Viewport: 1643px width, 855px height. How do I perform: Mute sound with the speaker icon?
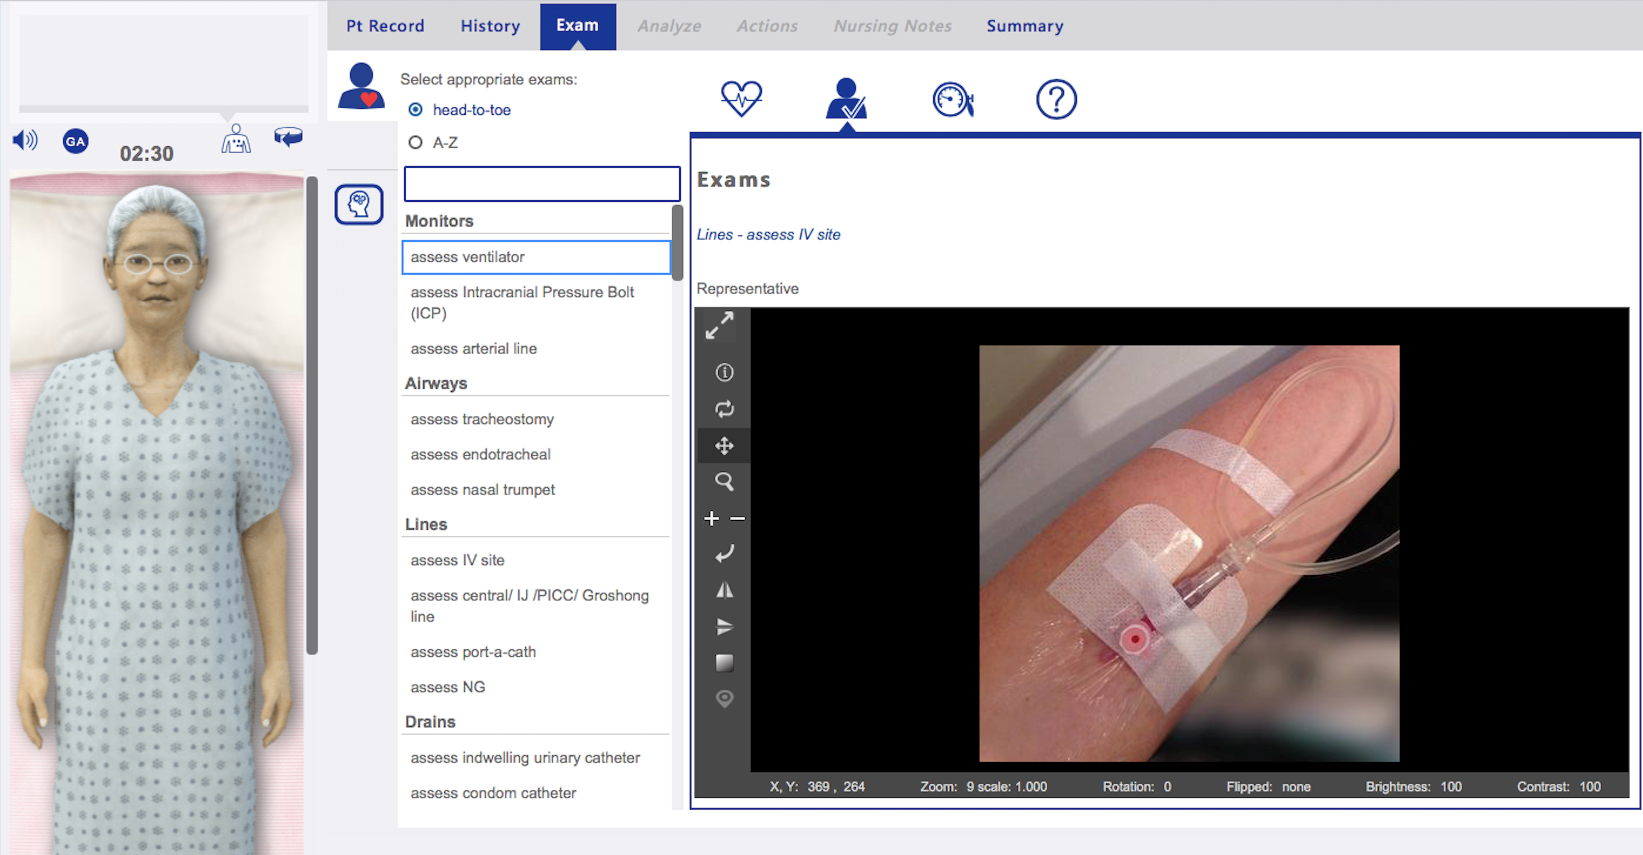(25, 140)
